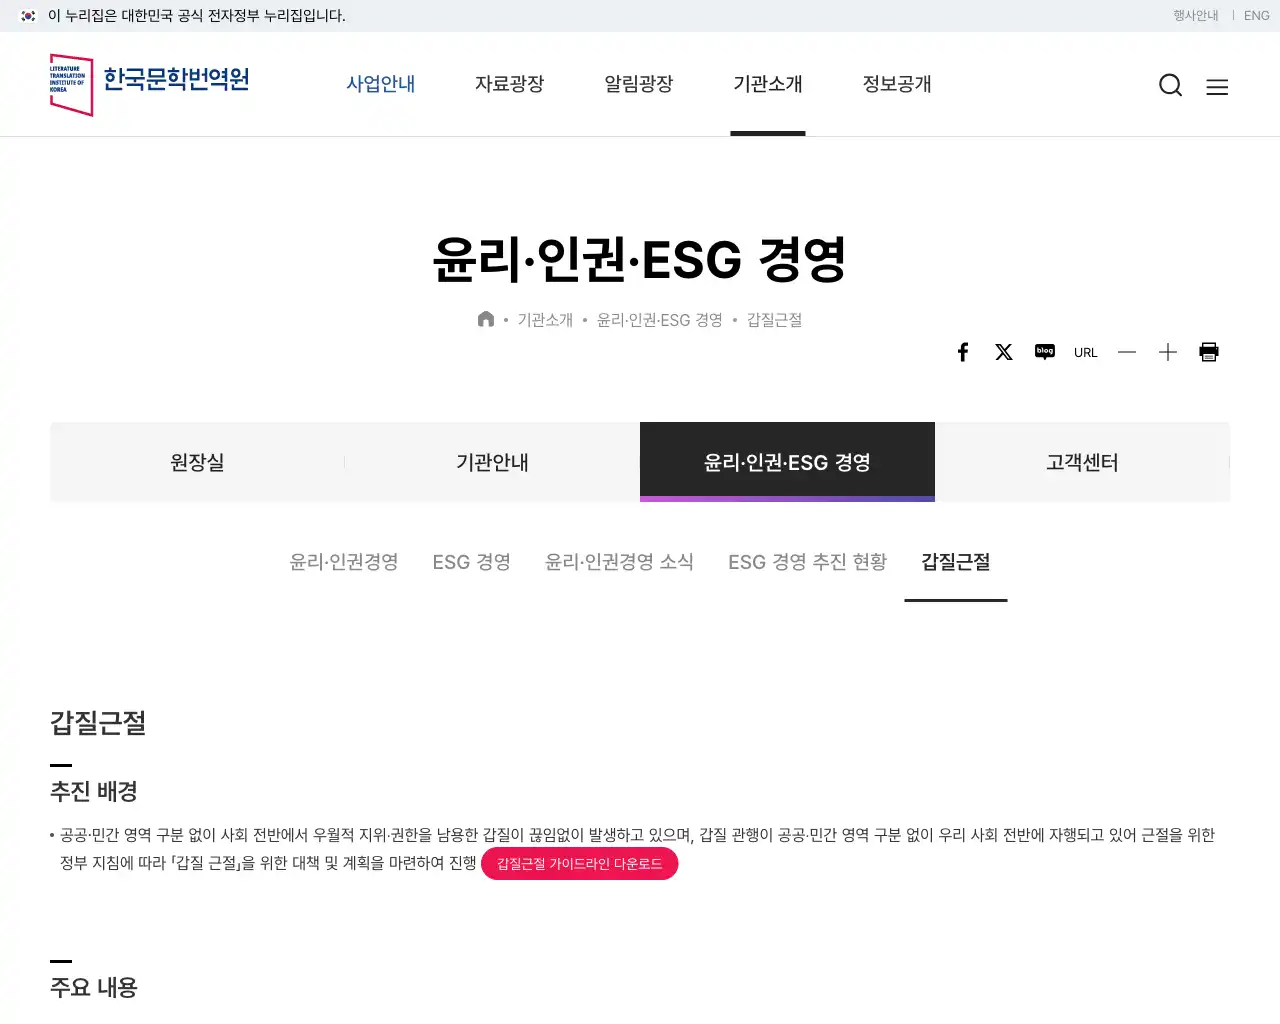Screen dimensions: 1280x1024
Task: Open the hamburger full menu icon
Action: [1217, 87]
